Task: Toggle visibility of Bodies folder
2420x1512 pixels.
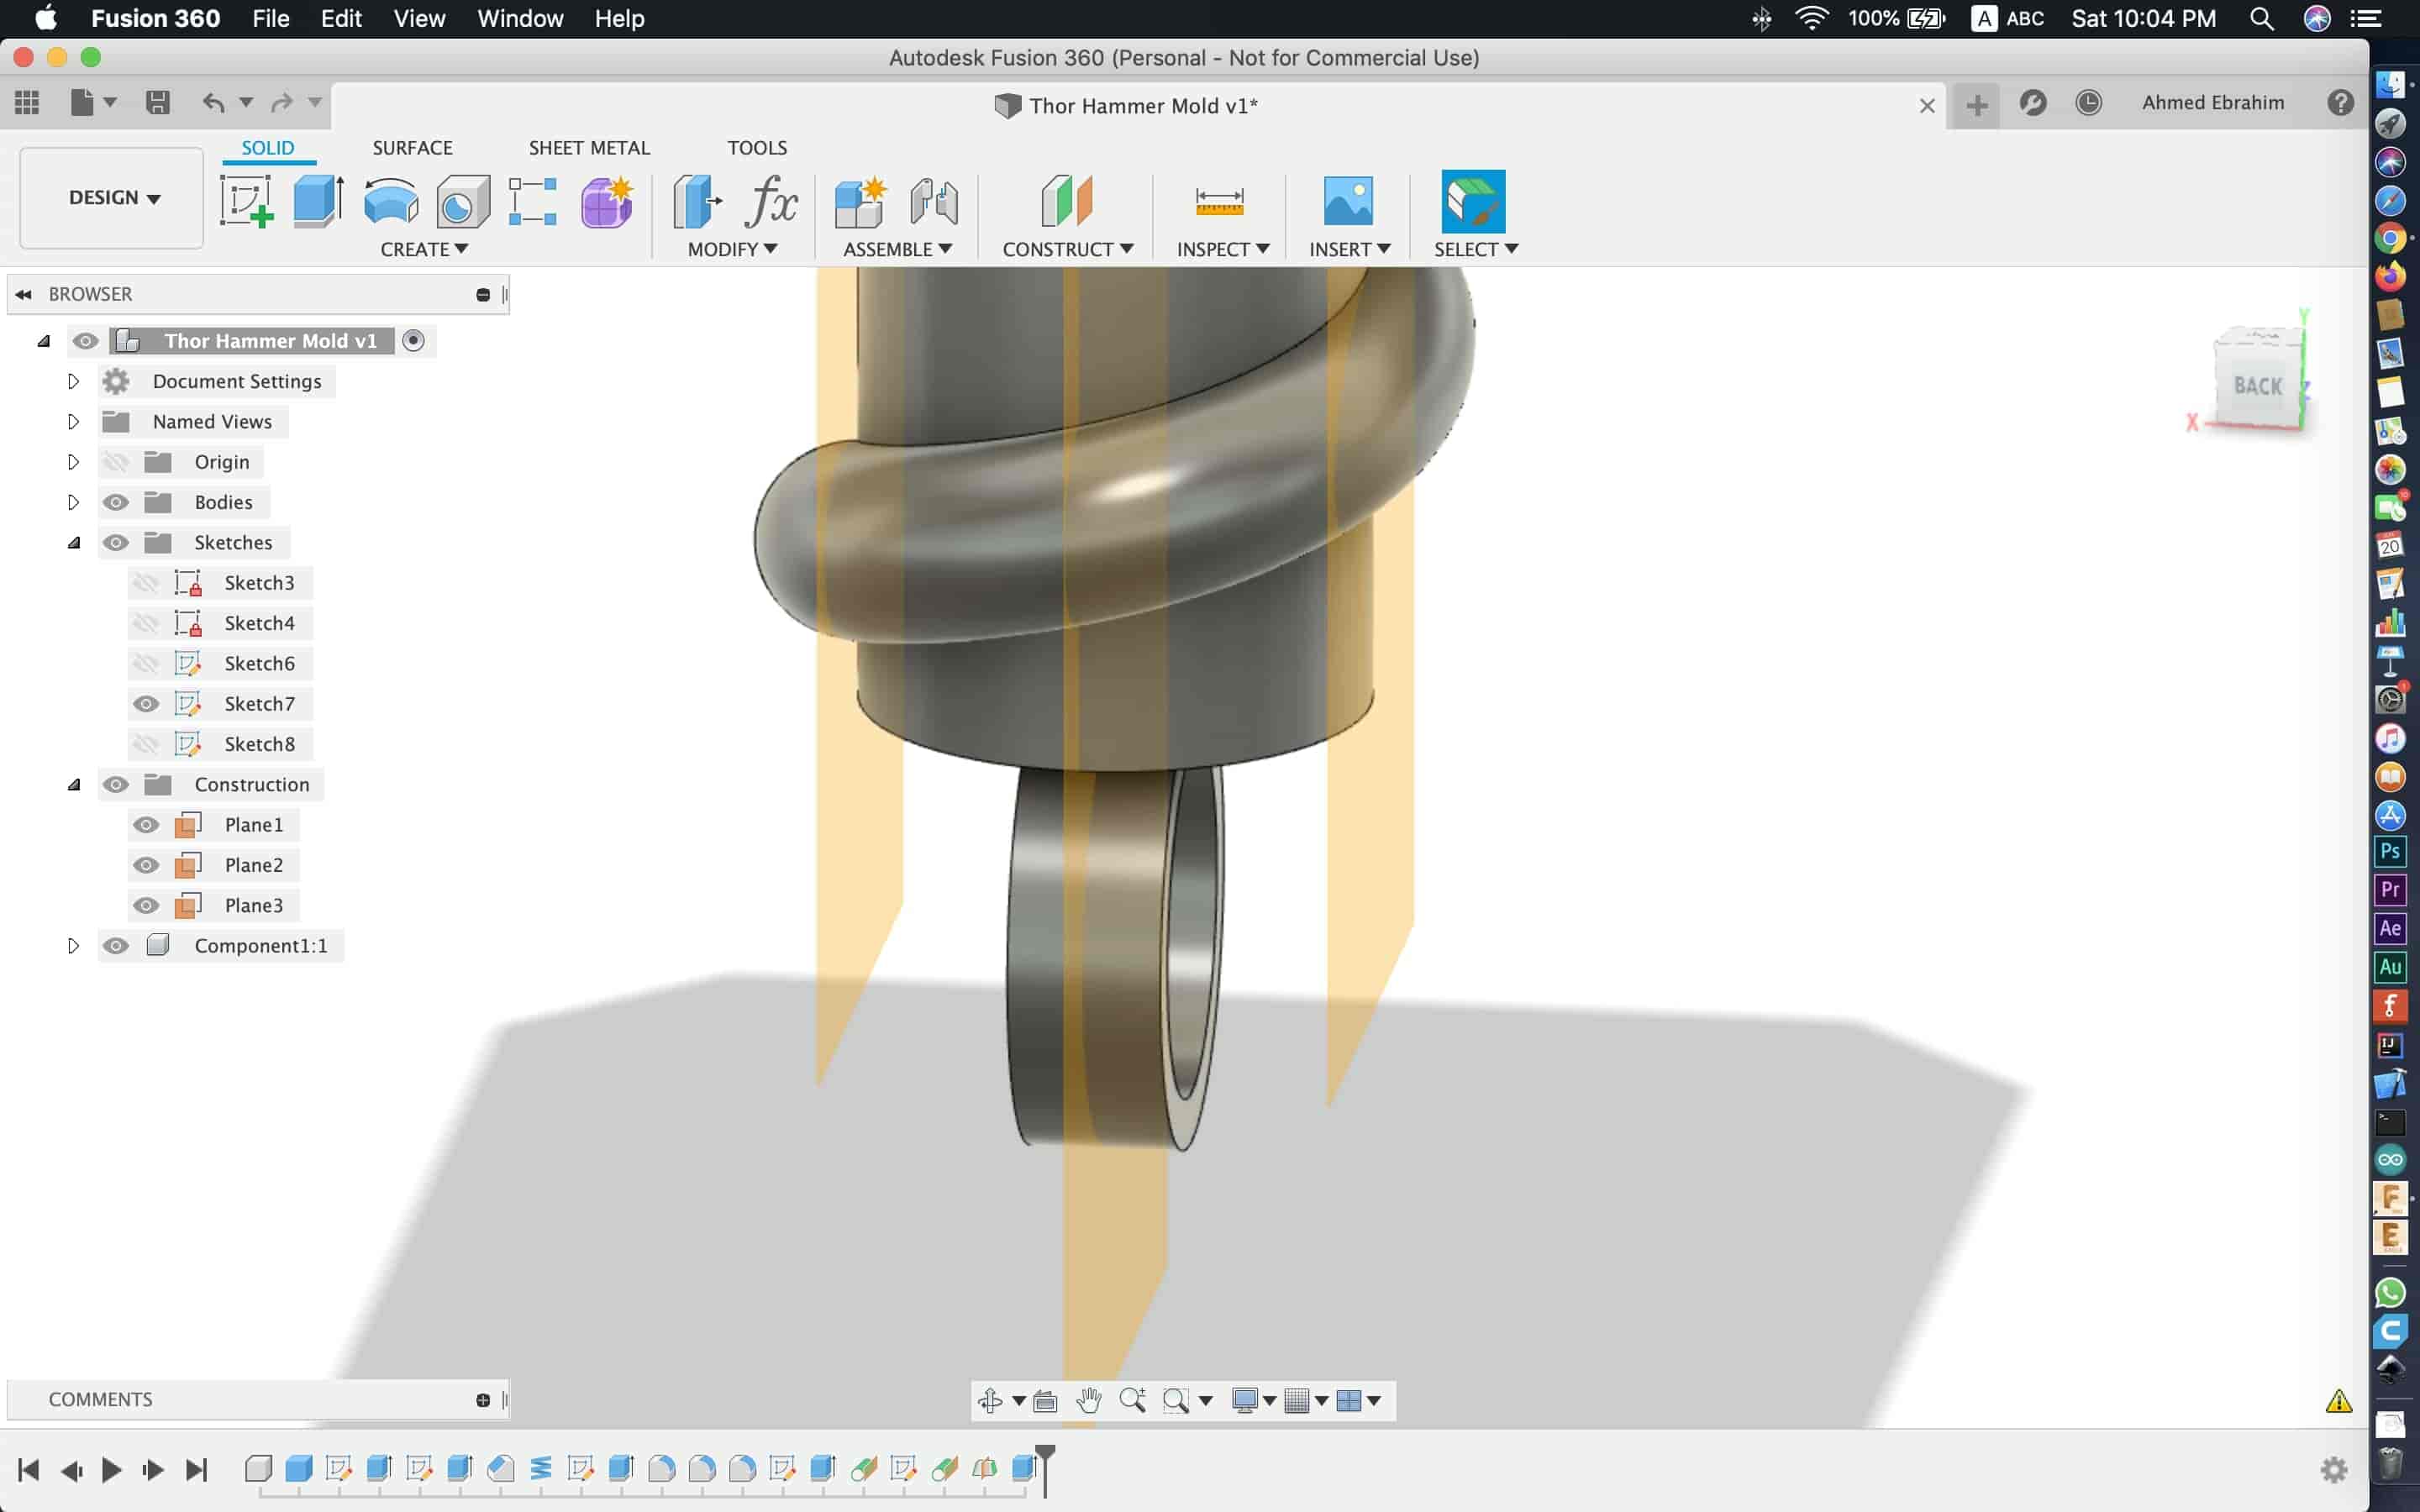Action: [116, 502]
